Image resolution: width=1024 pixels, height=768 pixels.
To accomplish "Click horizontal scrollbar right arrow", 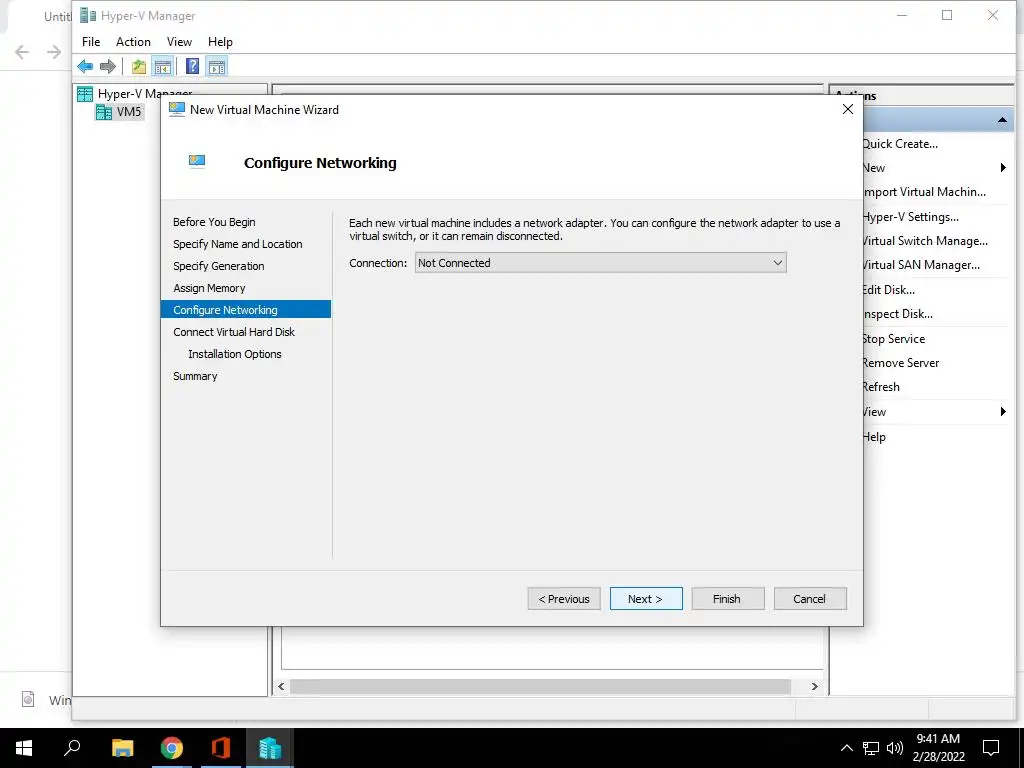I will [x=814, y=686].
